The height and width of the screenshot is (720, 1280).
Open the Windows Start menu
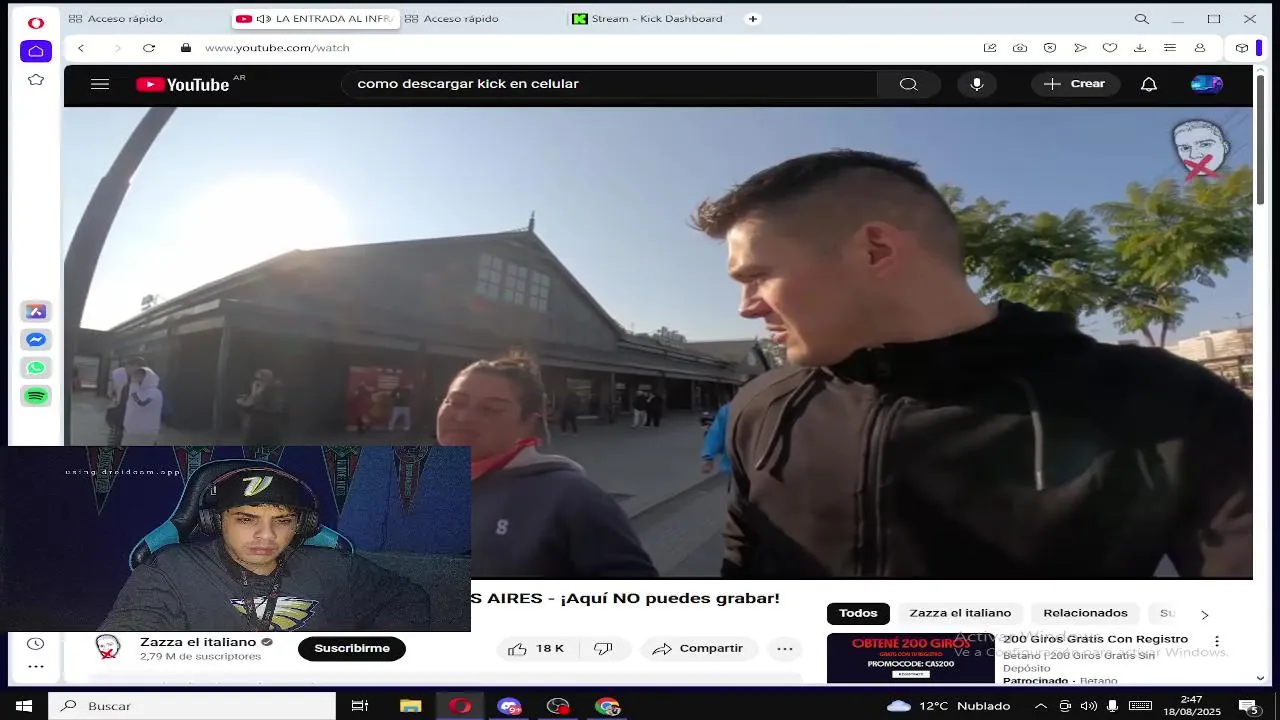24,706
